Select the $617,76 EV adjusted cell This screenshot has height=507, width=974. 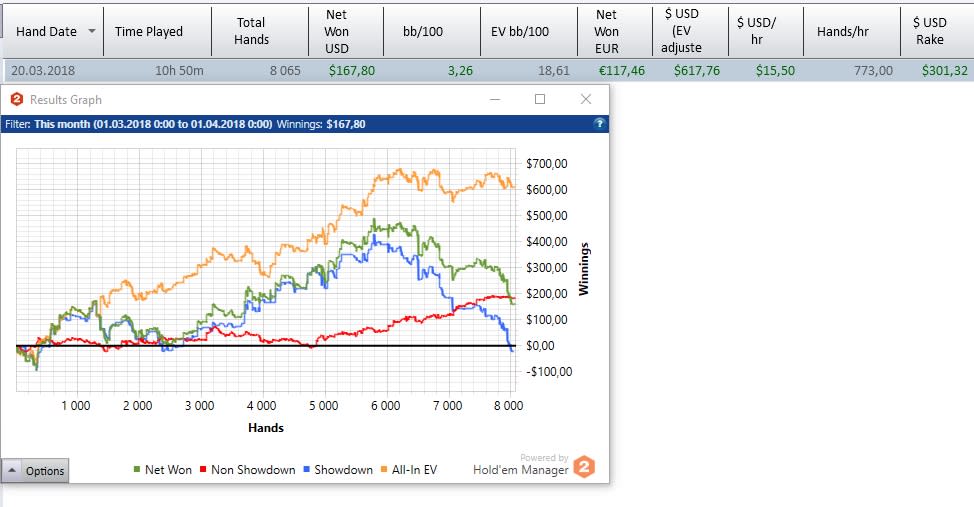pos(697,70)
